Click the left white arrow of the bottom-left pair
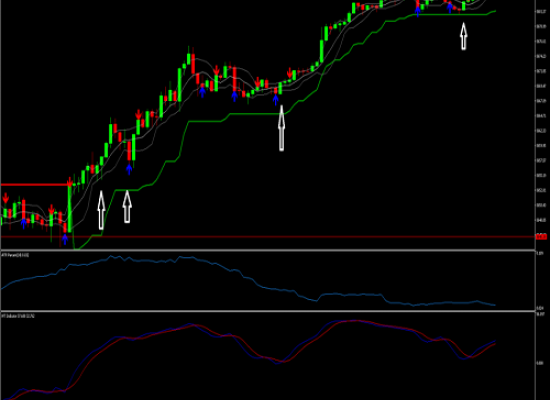The image size is (550, 400). [x=101, y=210]
